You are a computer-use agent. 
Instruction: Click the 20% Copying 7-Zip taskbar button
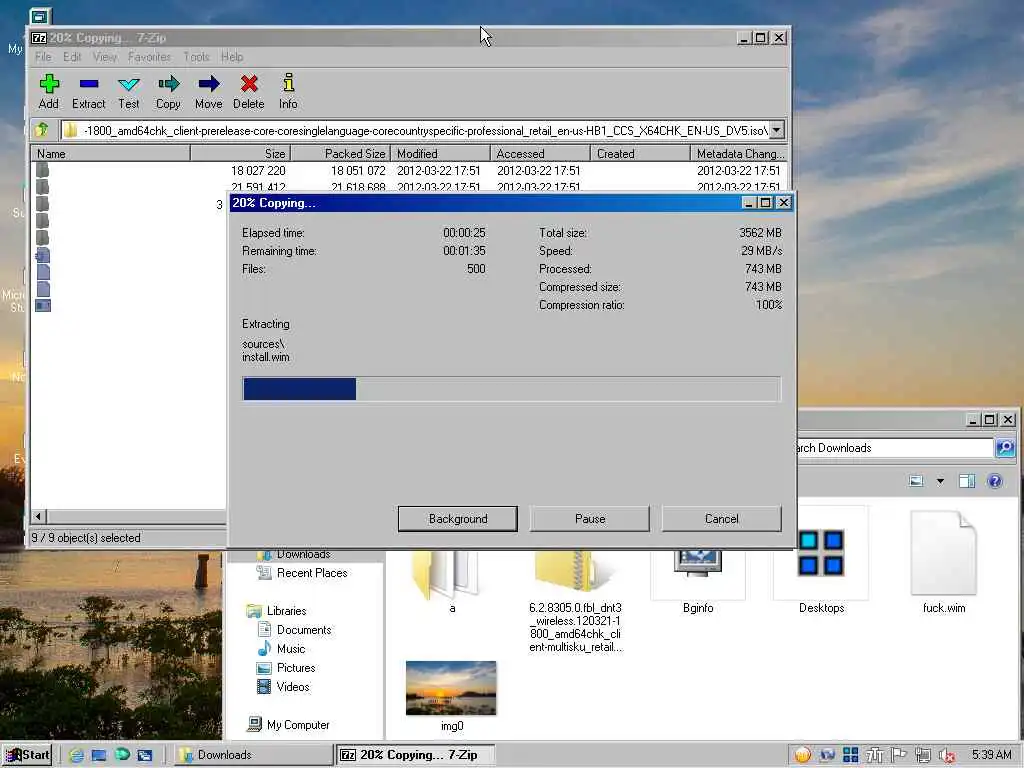(415, 755)
